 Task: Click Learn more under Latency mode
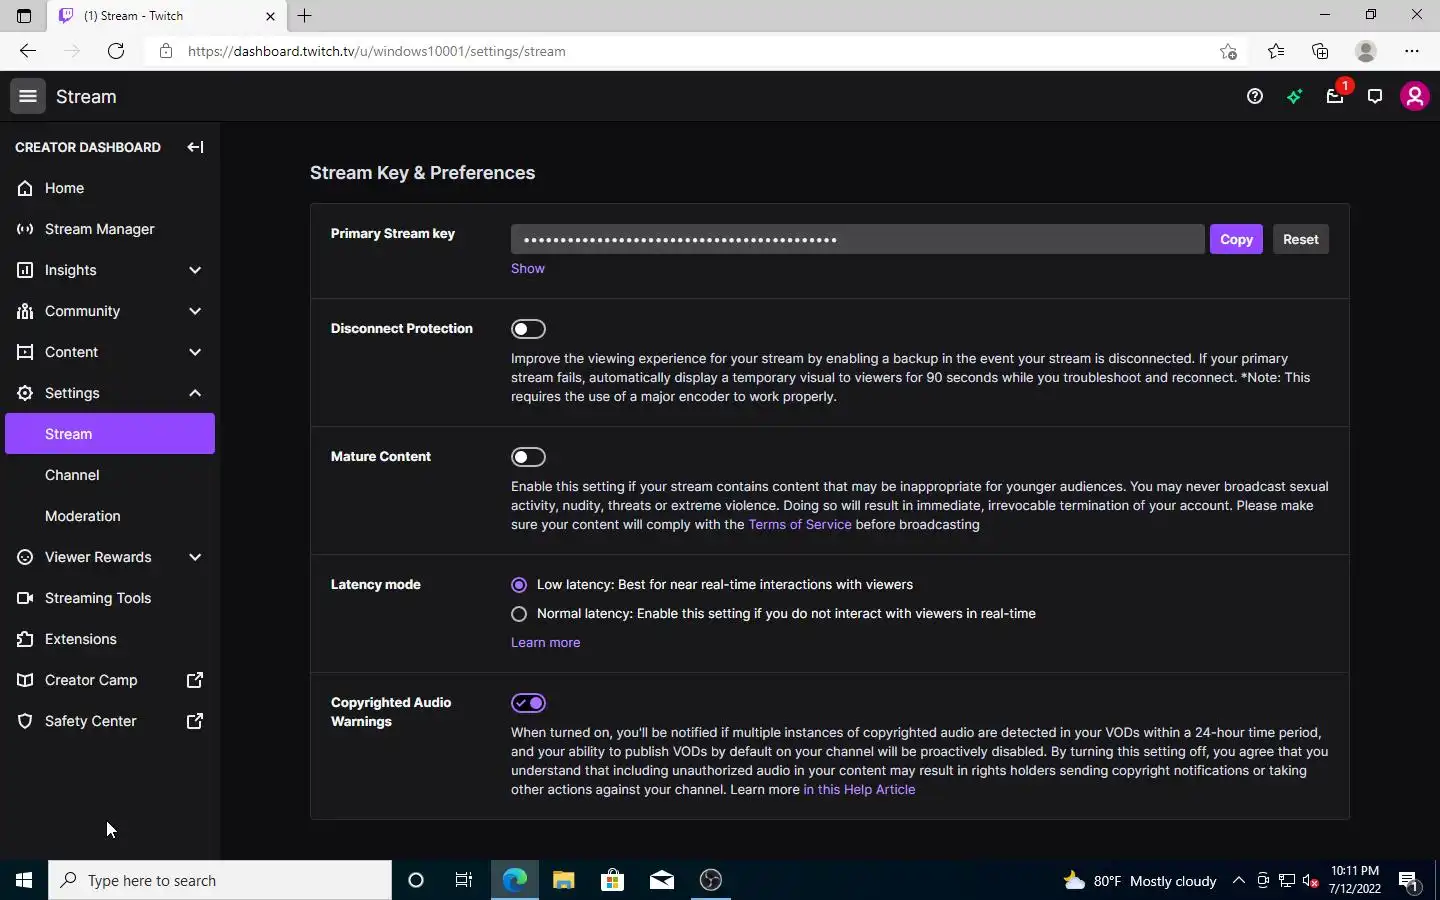coord(545,642)
